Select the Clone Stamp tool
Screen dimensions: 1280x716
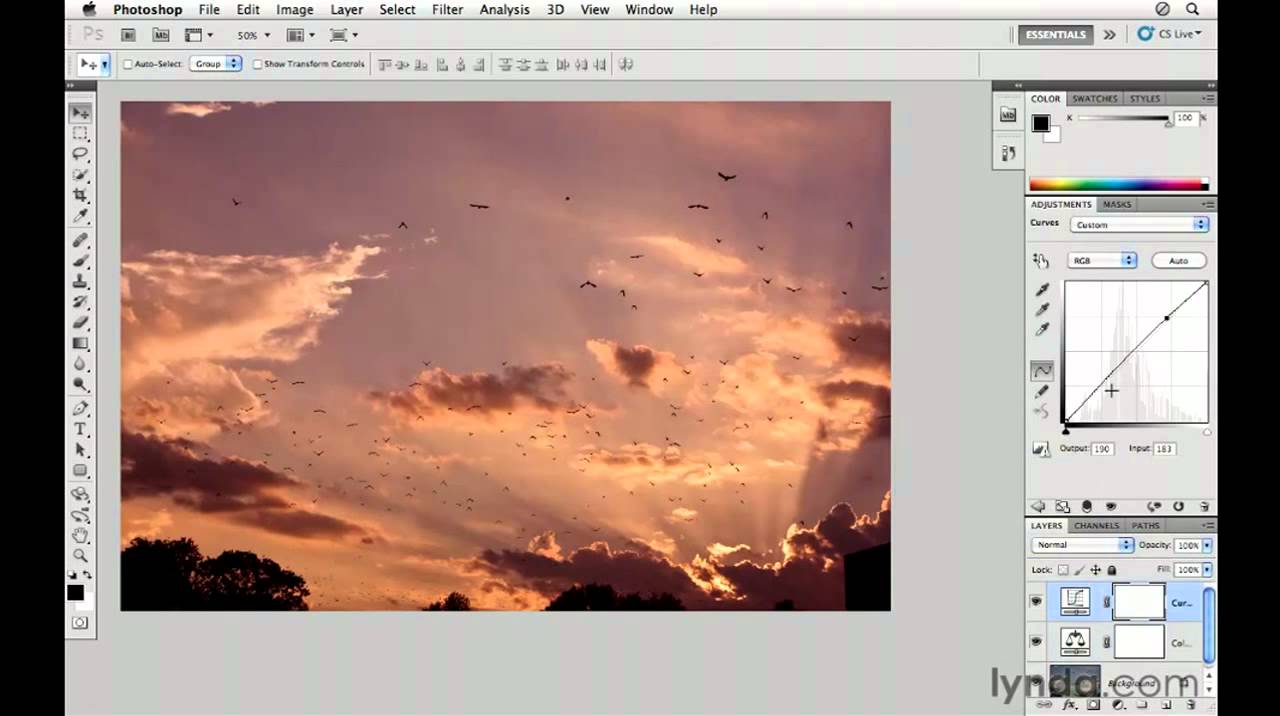(80, 282)
